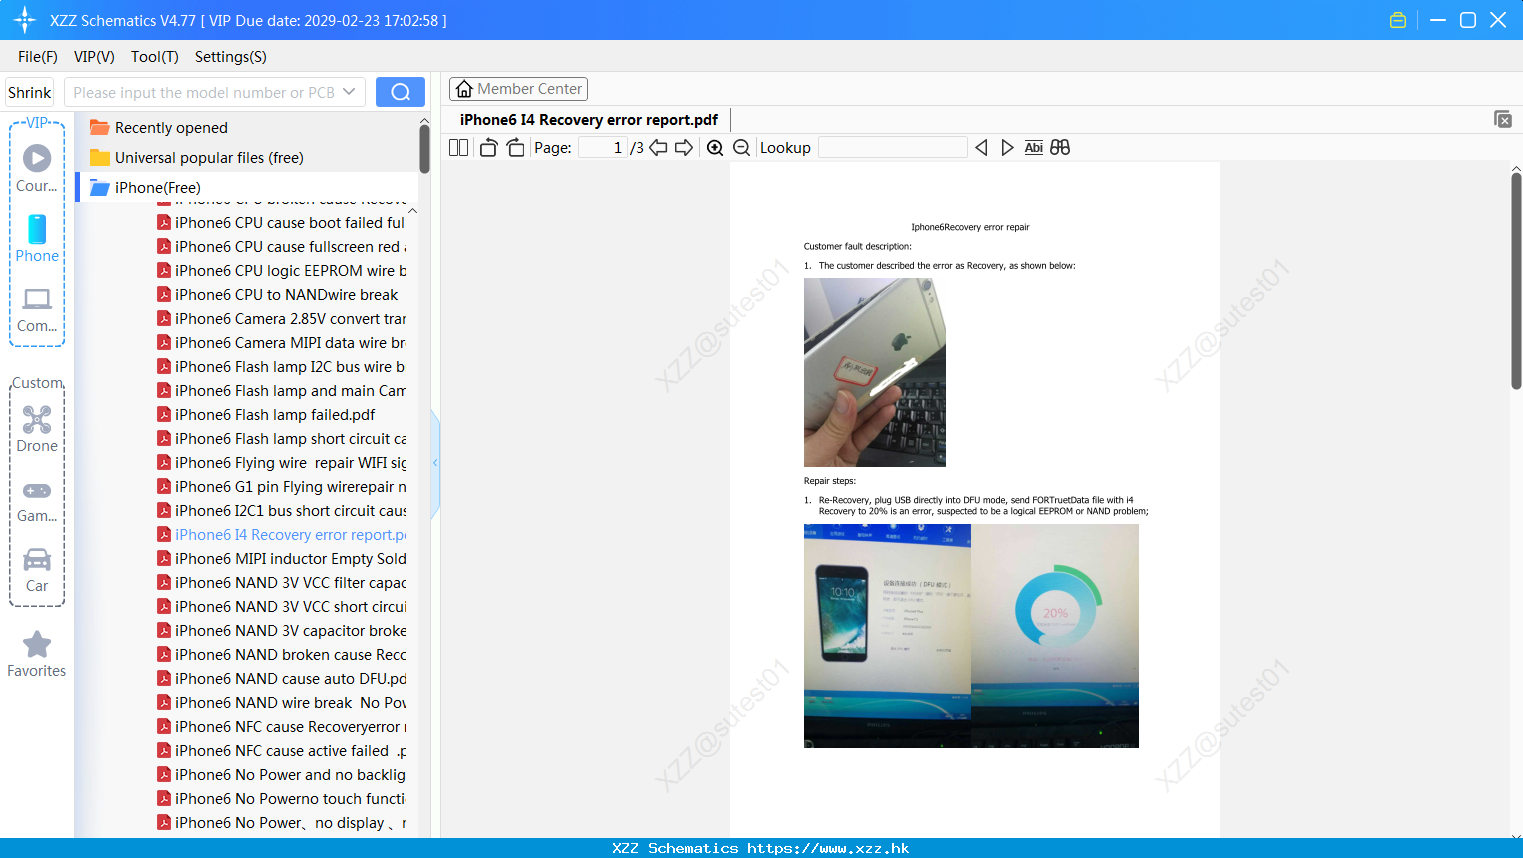Viewport: 1523px width, 858px height.
Task: Open iPhone6 Camera MIPI data wire file
Action: pos(281,342)
